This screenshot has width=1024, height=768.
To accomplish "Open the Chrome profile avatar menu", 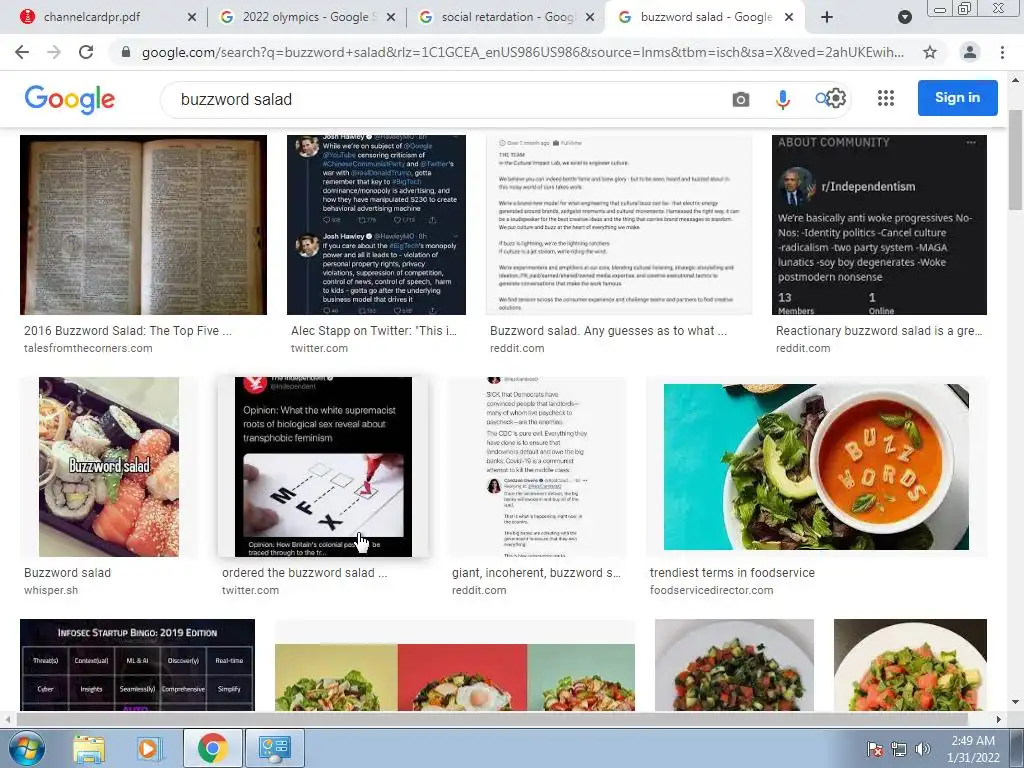I will pyautogui.click(x=970, y=52).
